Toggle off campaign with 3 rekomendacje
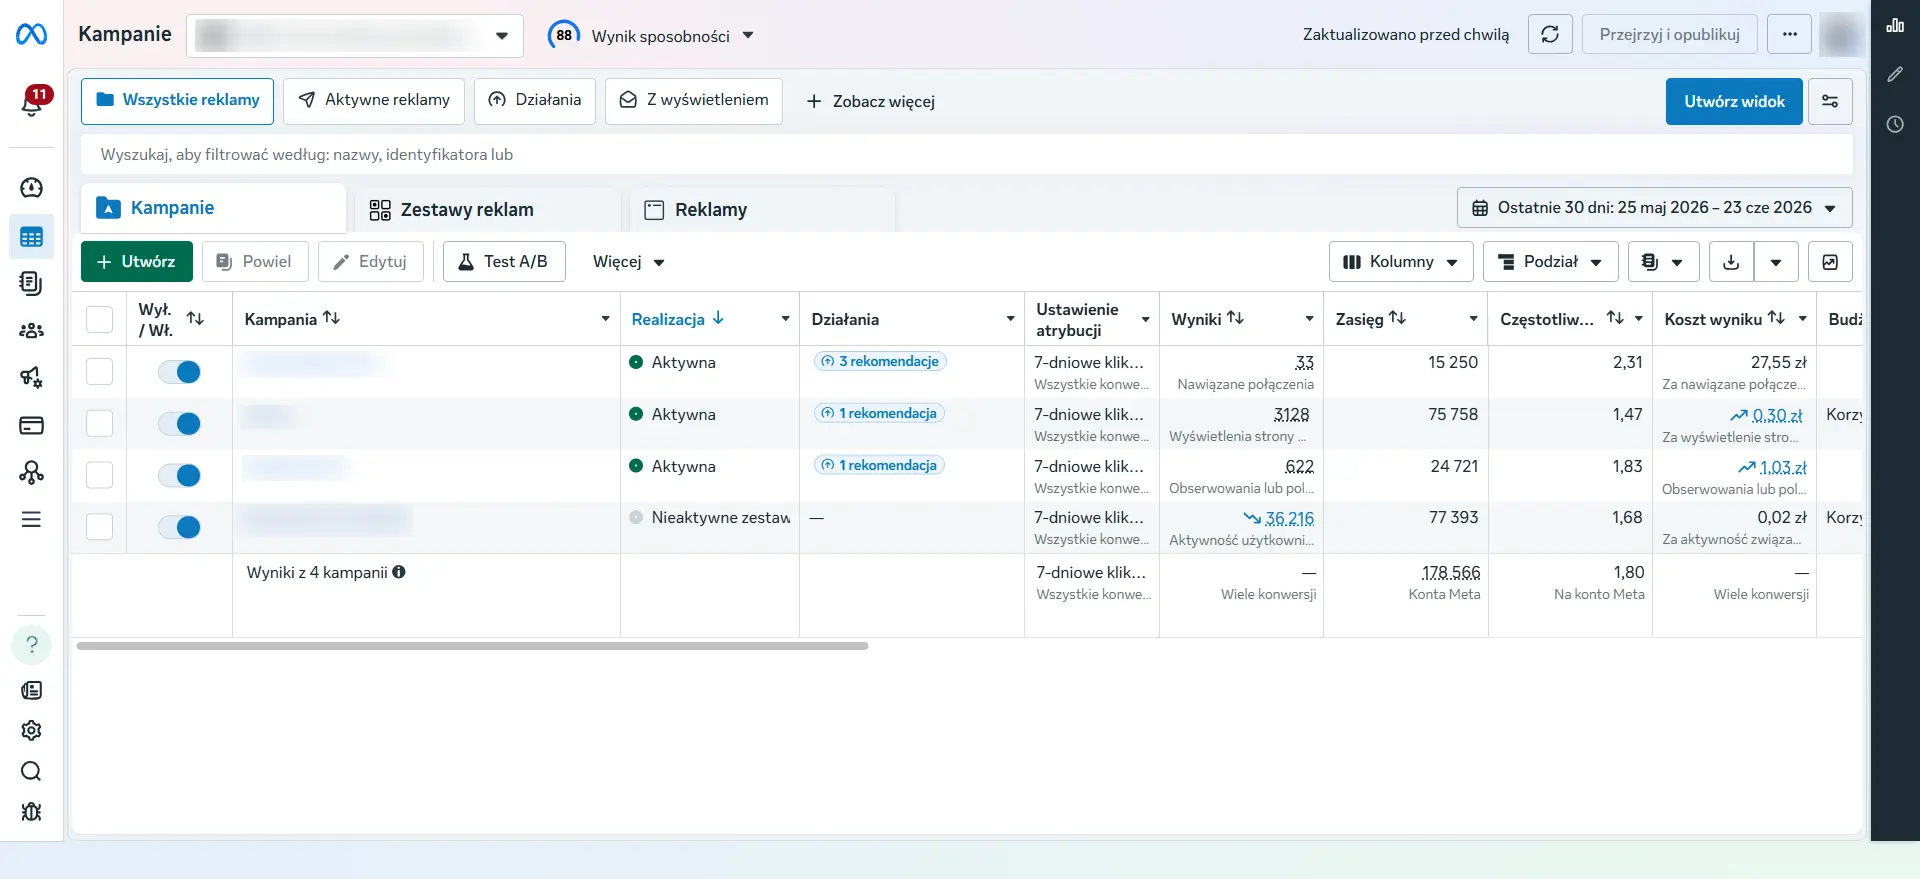The width and height of the screenshot is (1920, 879). (x=180, y=372)
